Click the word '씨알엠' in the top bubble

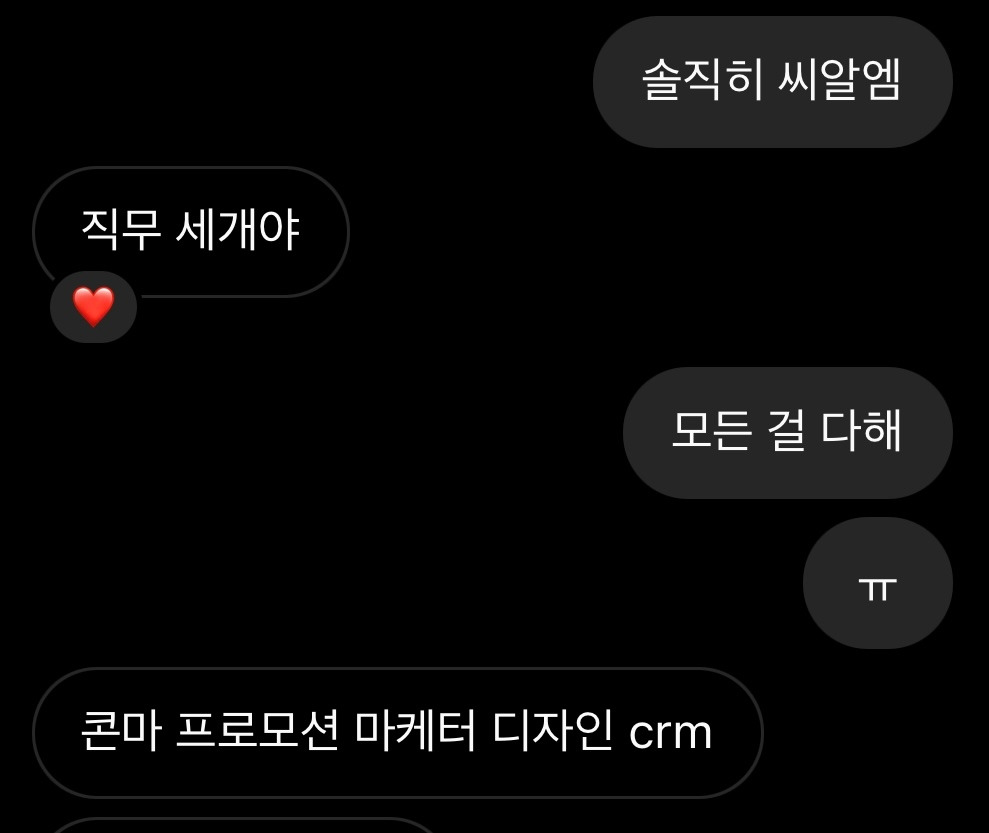click(839, 79)
